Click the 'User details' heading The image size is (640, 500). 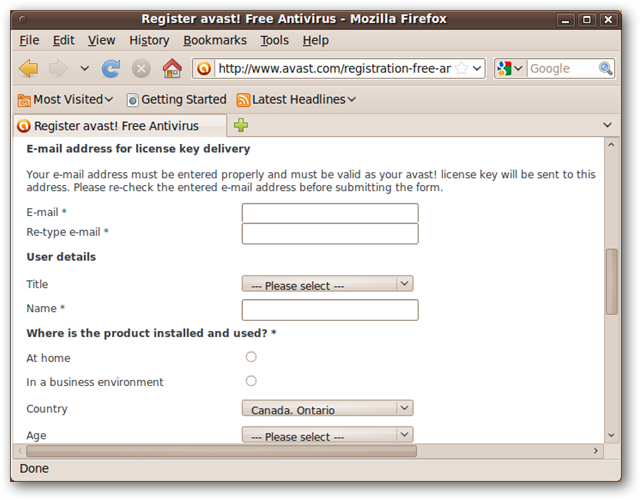61,257
